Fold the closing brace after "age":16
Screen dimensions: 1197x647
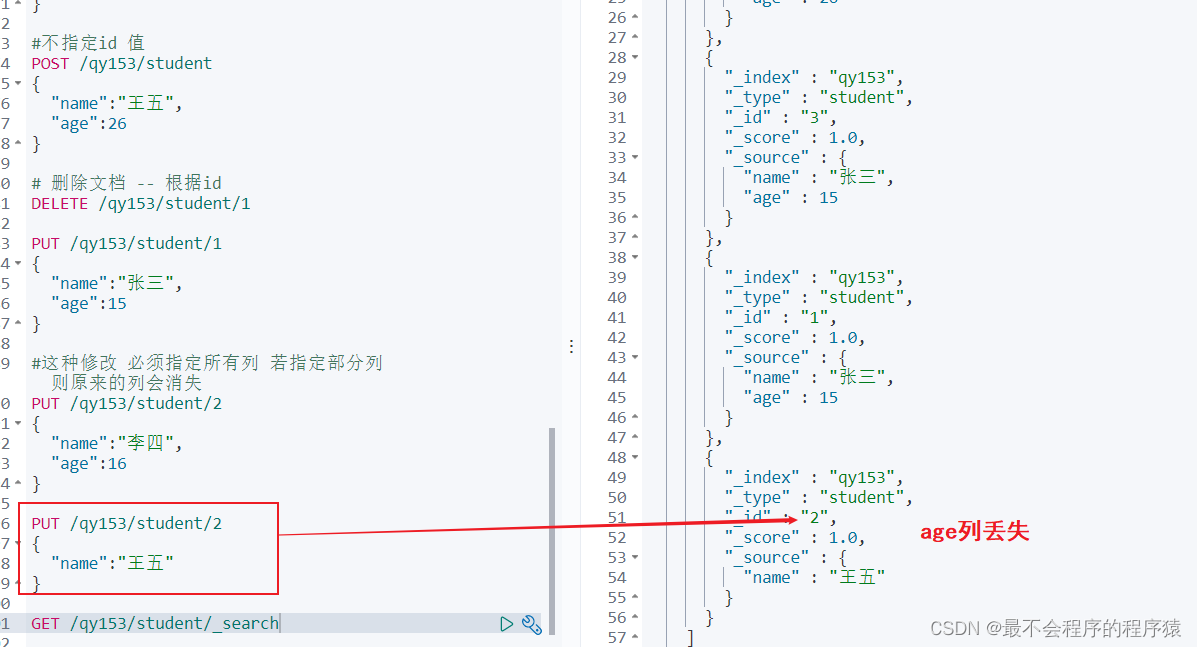pos(18,483)
